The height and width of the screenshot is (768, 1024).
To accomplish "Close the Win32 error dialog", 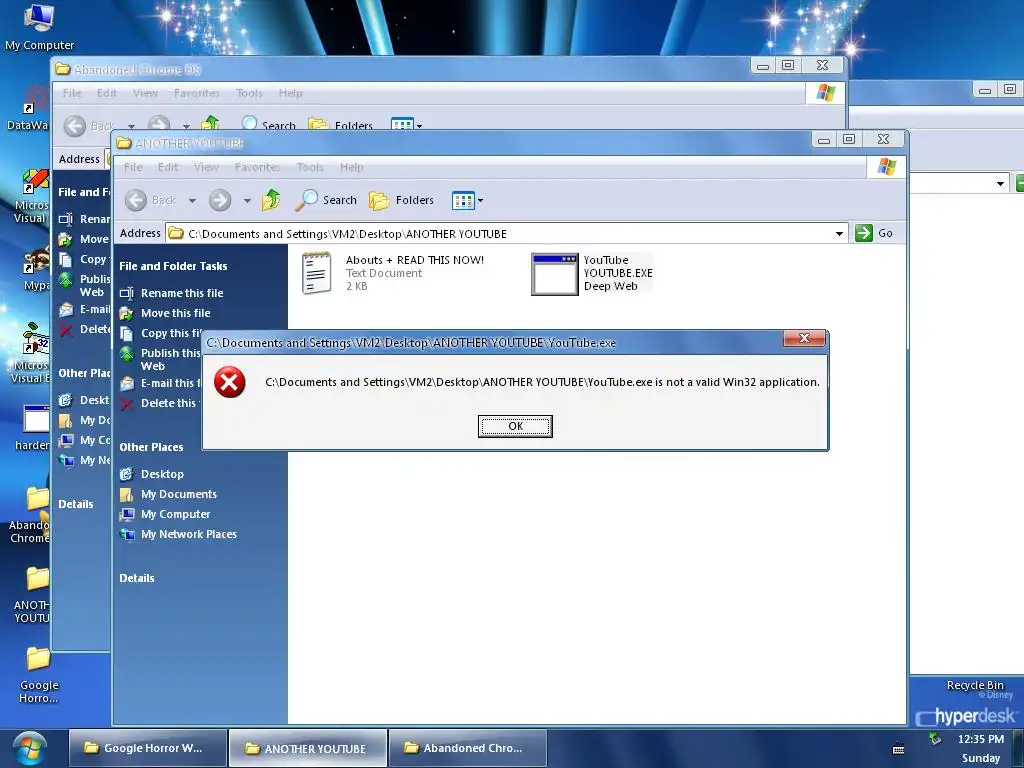I will 804,338.
